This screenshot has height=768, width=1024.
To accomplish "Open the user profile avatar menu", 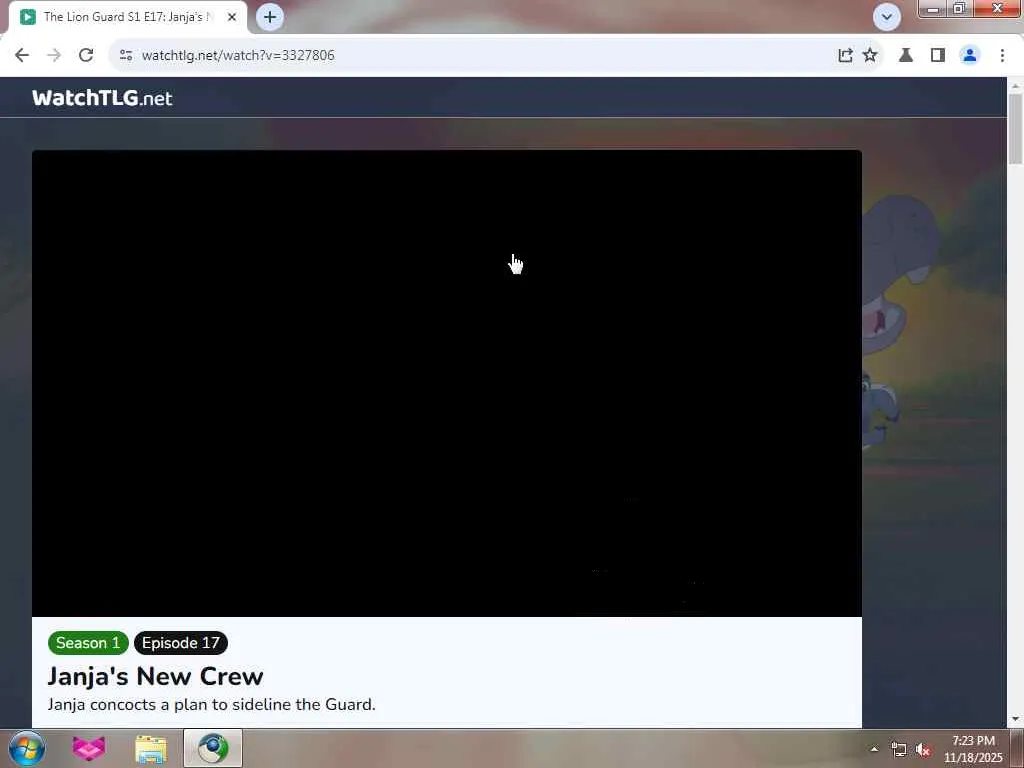I will (970, 56).
